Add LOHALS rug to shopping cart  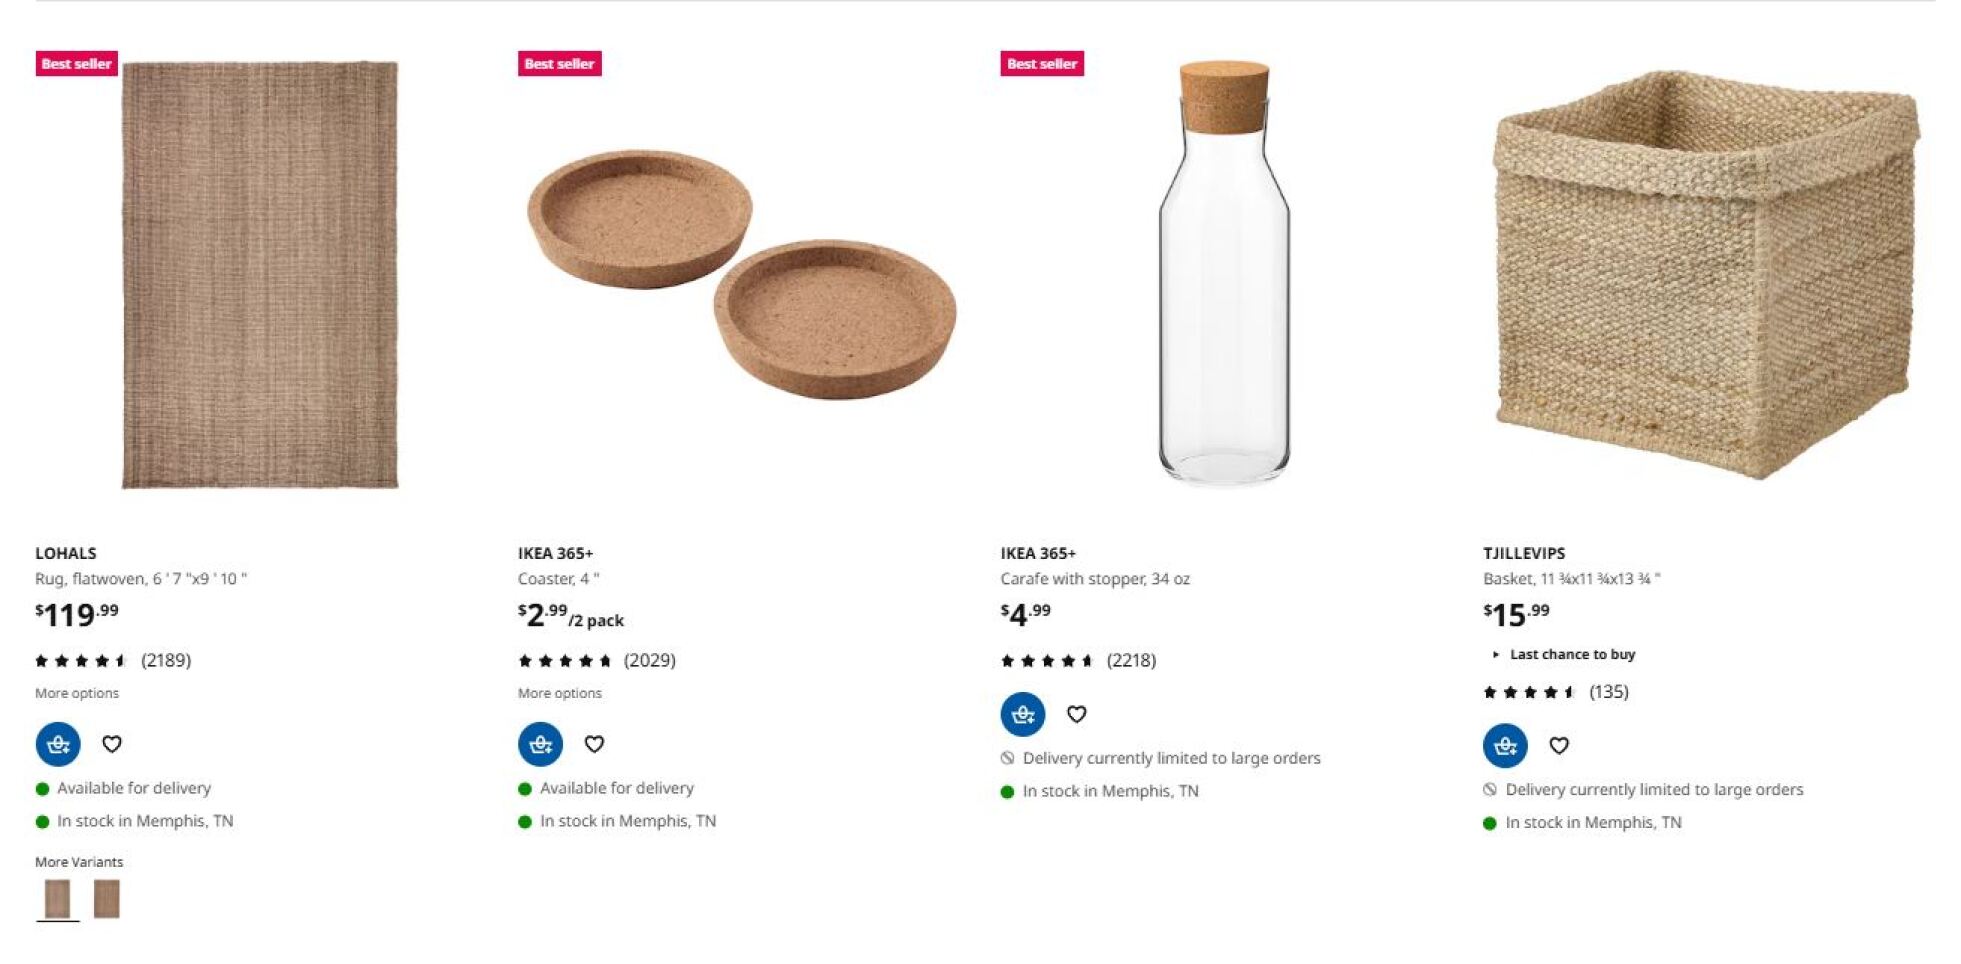(58, 744)
